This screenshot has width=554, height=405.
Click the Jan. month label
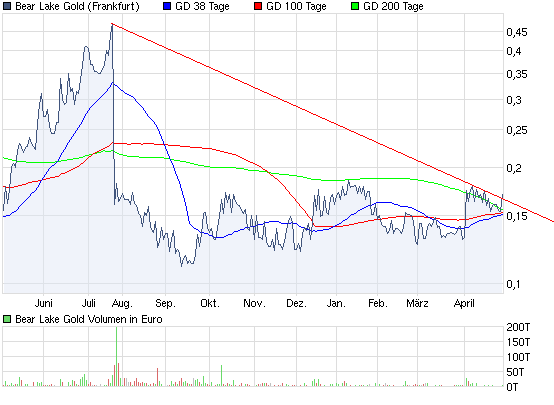click(x=336, y=303)
